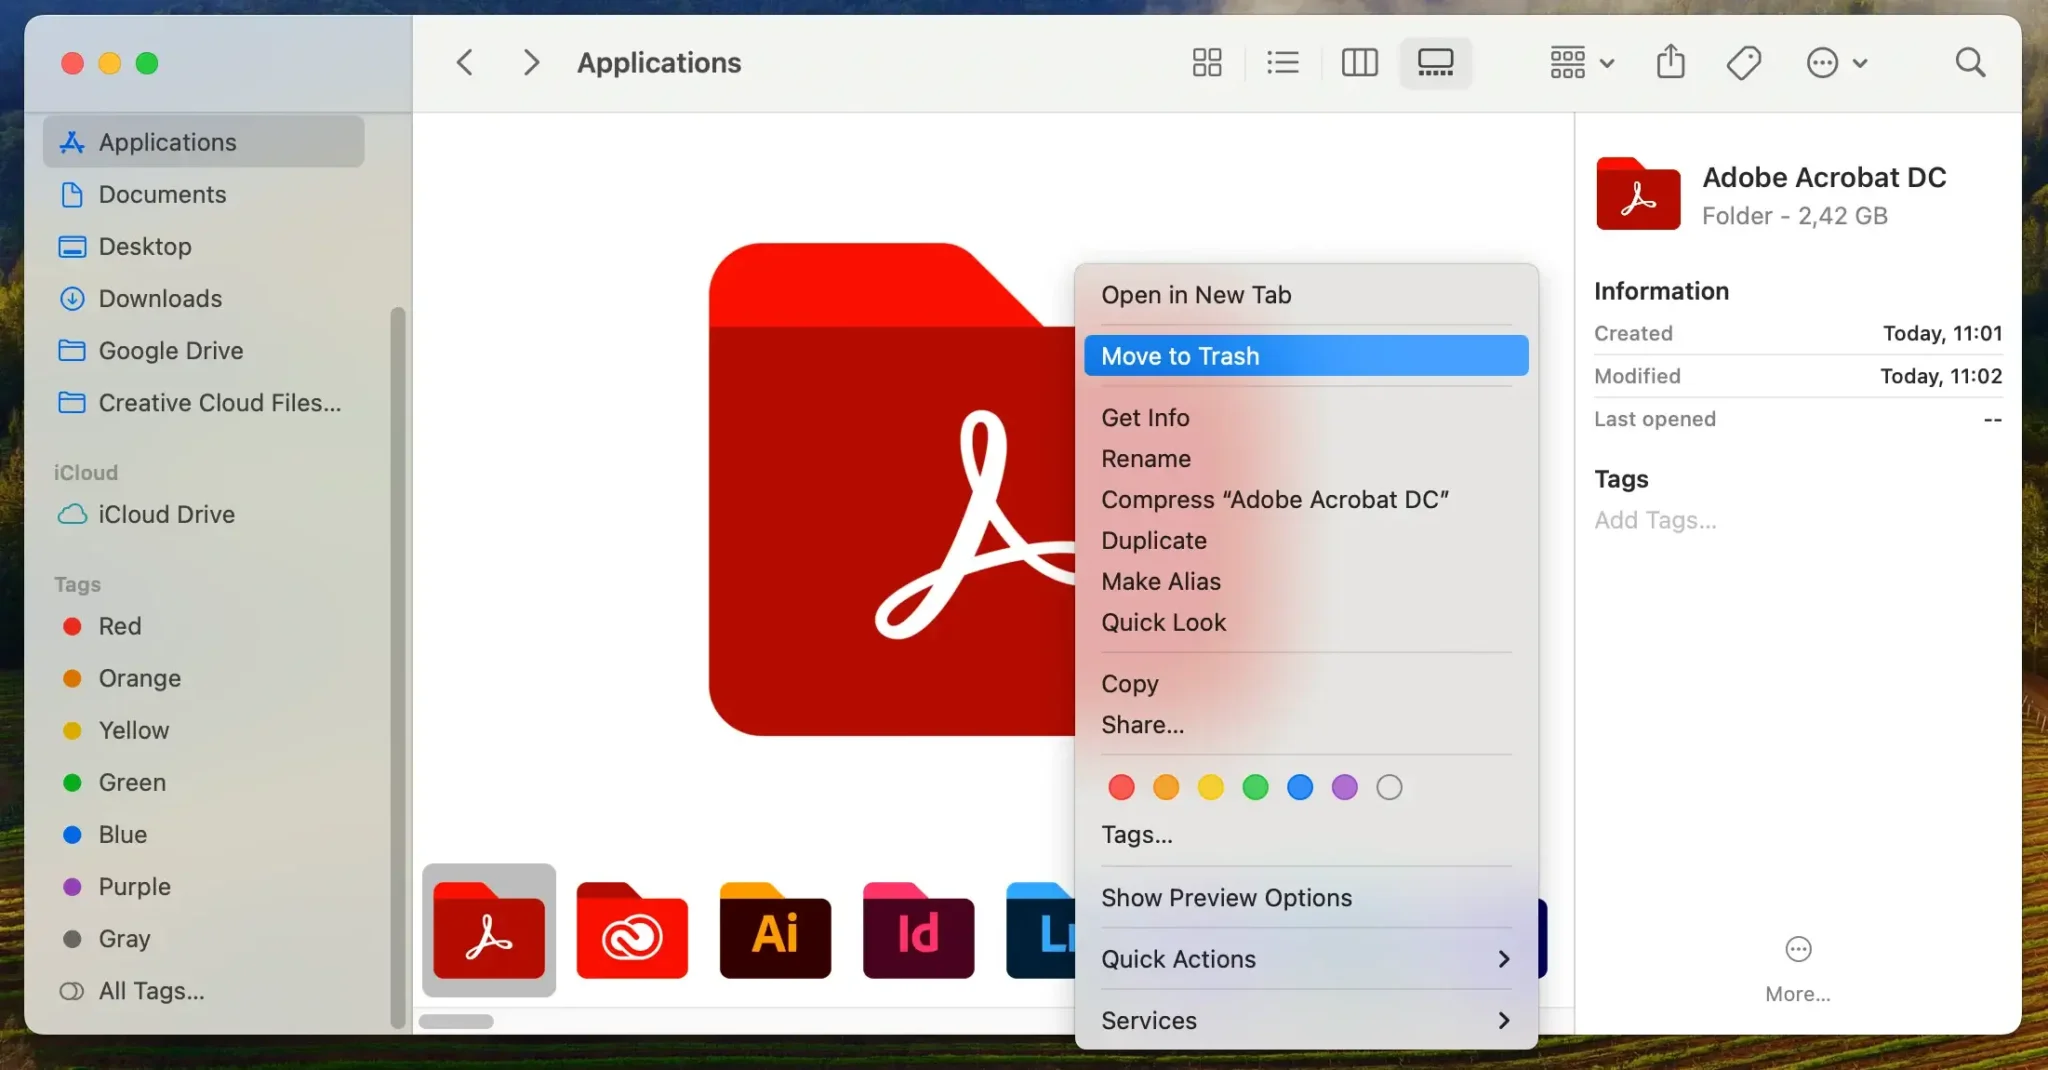Click the sidebar vertical scrollbar
The width and height of the screenshot is (2048, 1070).
397,668
